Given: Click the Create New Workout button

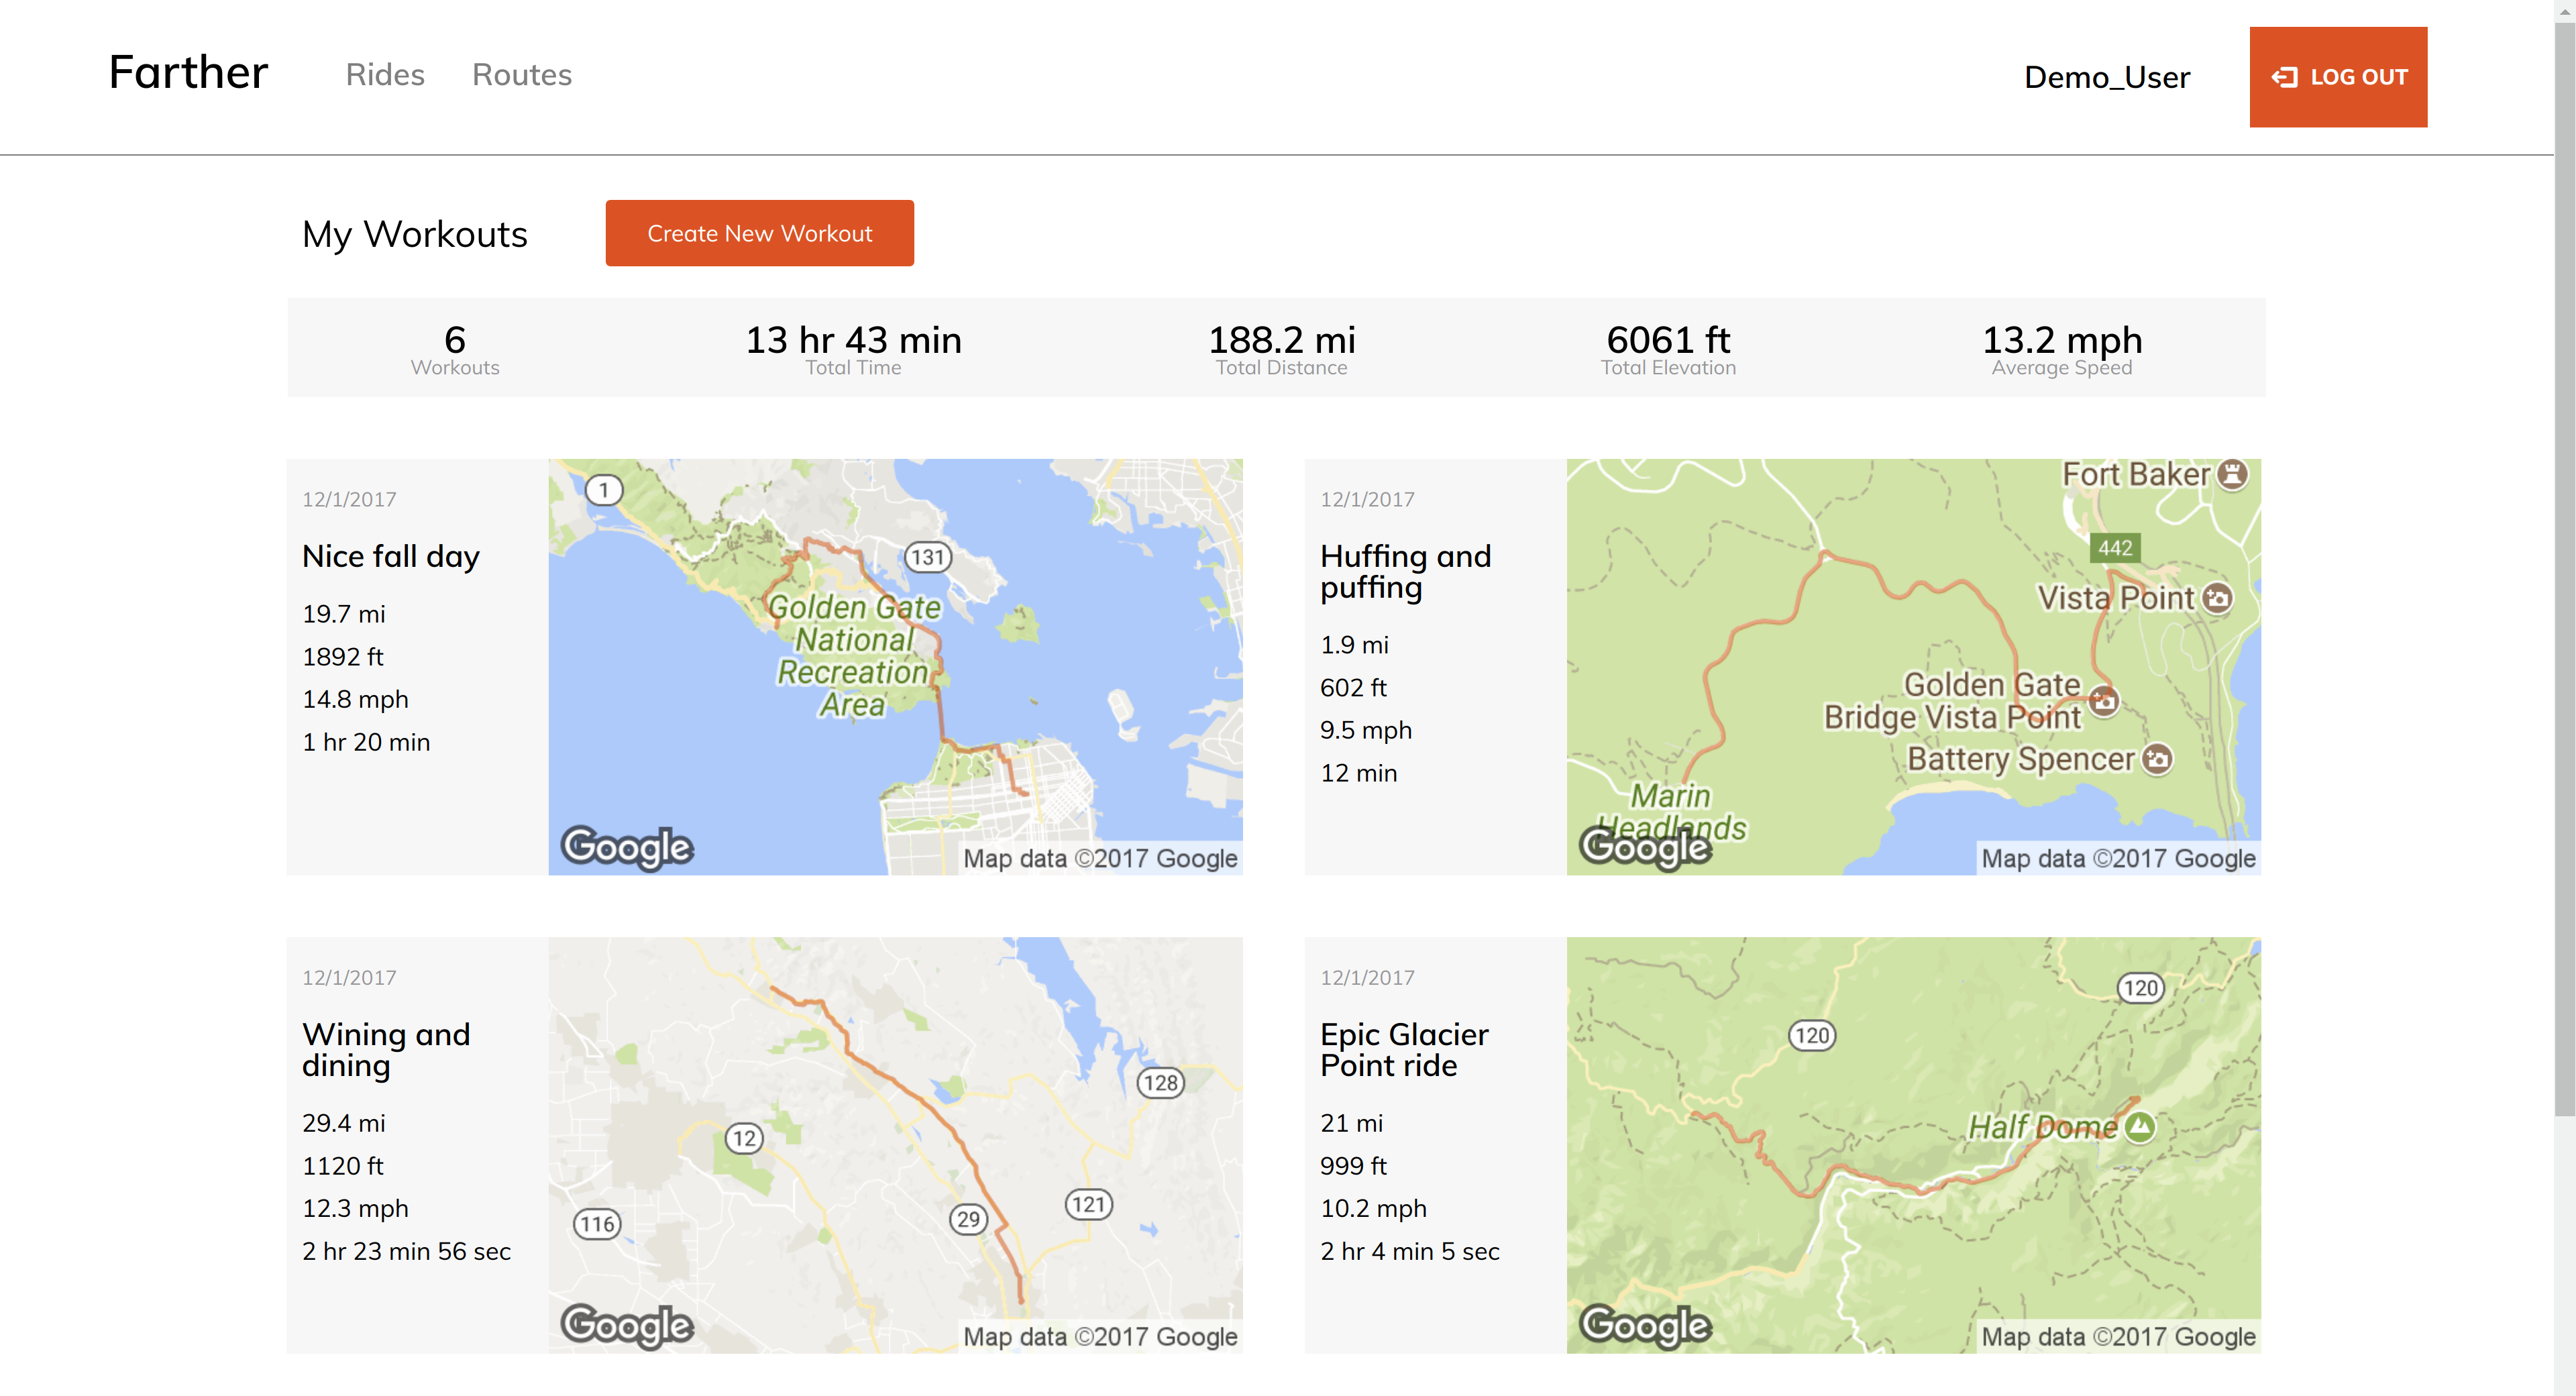Looking at the screenshot, I should [x=759, y=233].
